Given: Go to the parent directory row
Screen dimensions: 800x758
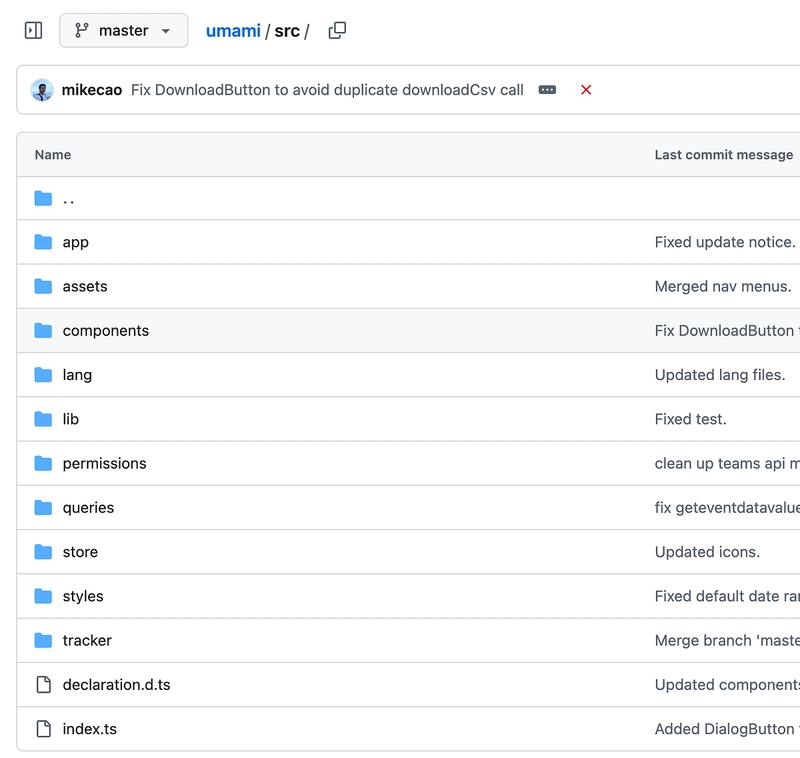Looking at the screenshot, I should (x=68, y=198).
